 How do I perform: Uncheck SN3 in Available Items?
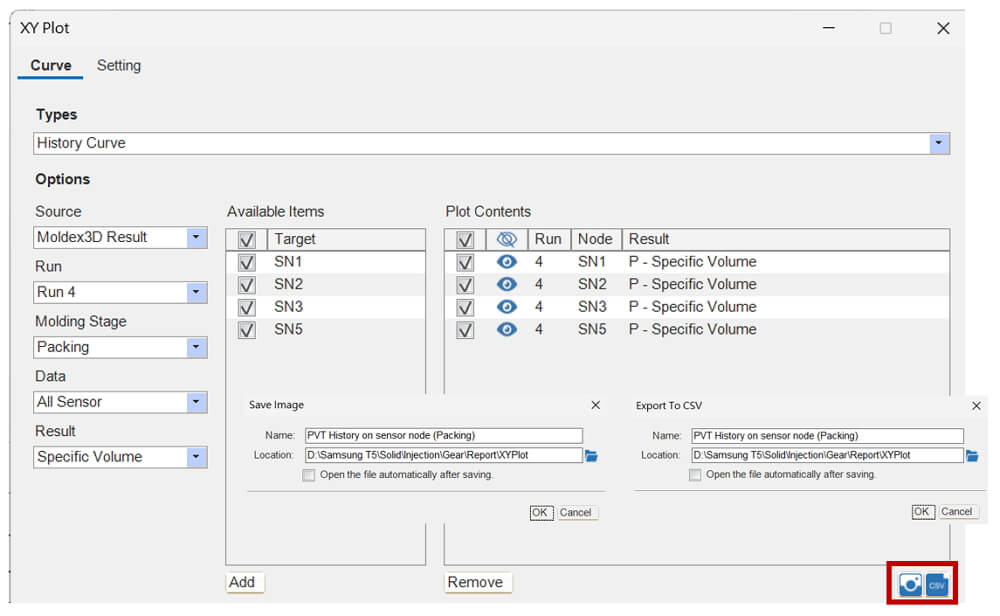(x=247, y=308)
